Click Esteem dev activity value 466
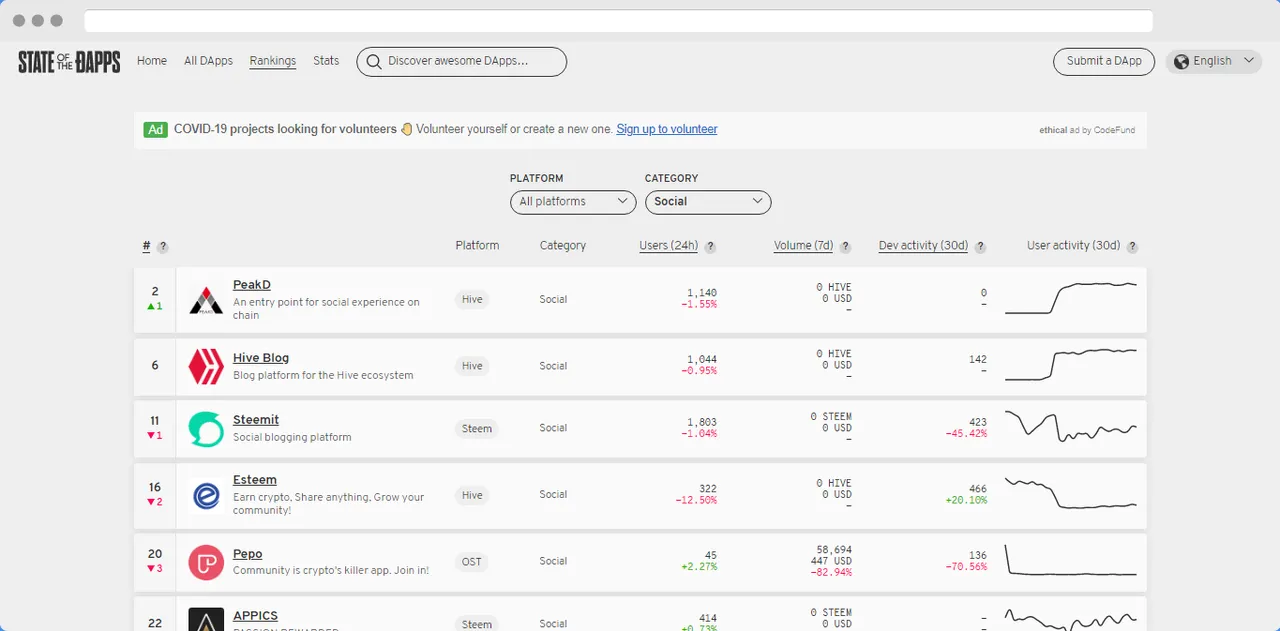This screenshot has height=631, width=1280. point(978,489)
